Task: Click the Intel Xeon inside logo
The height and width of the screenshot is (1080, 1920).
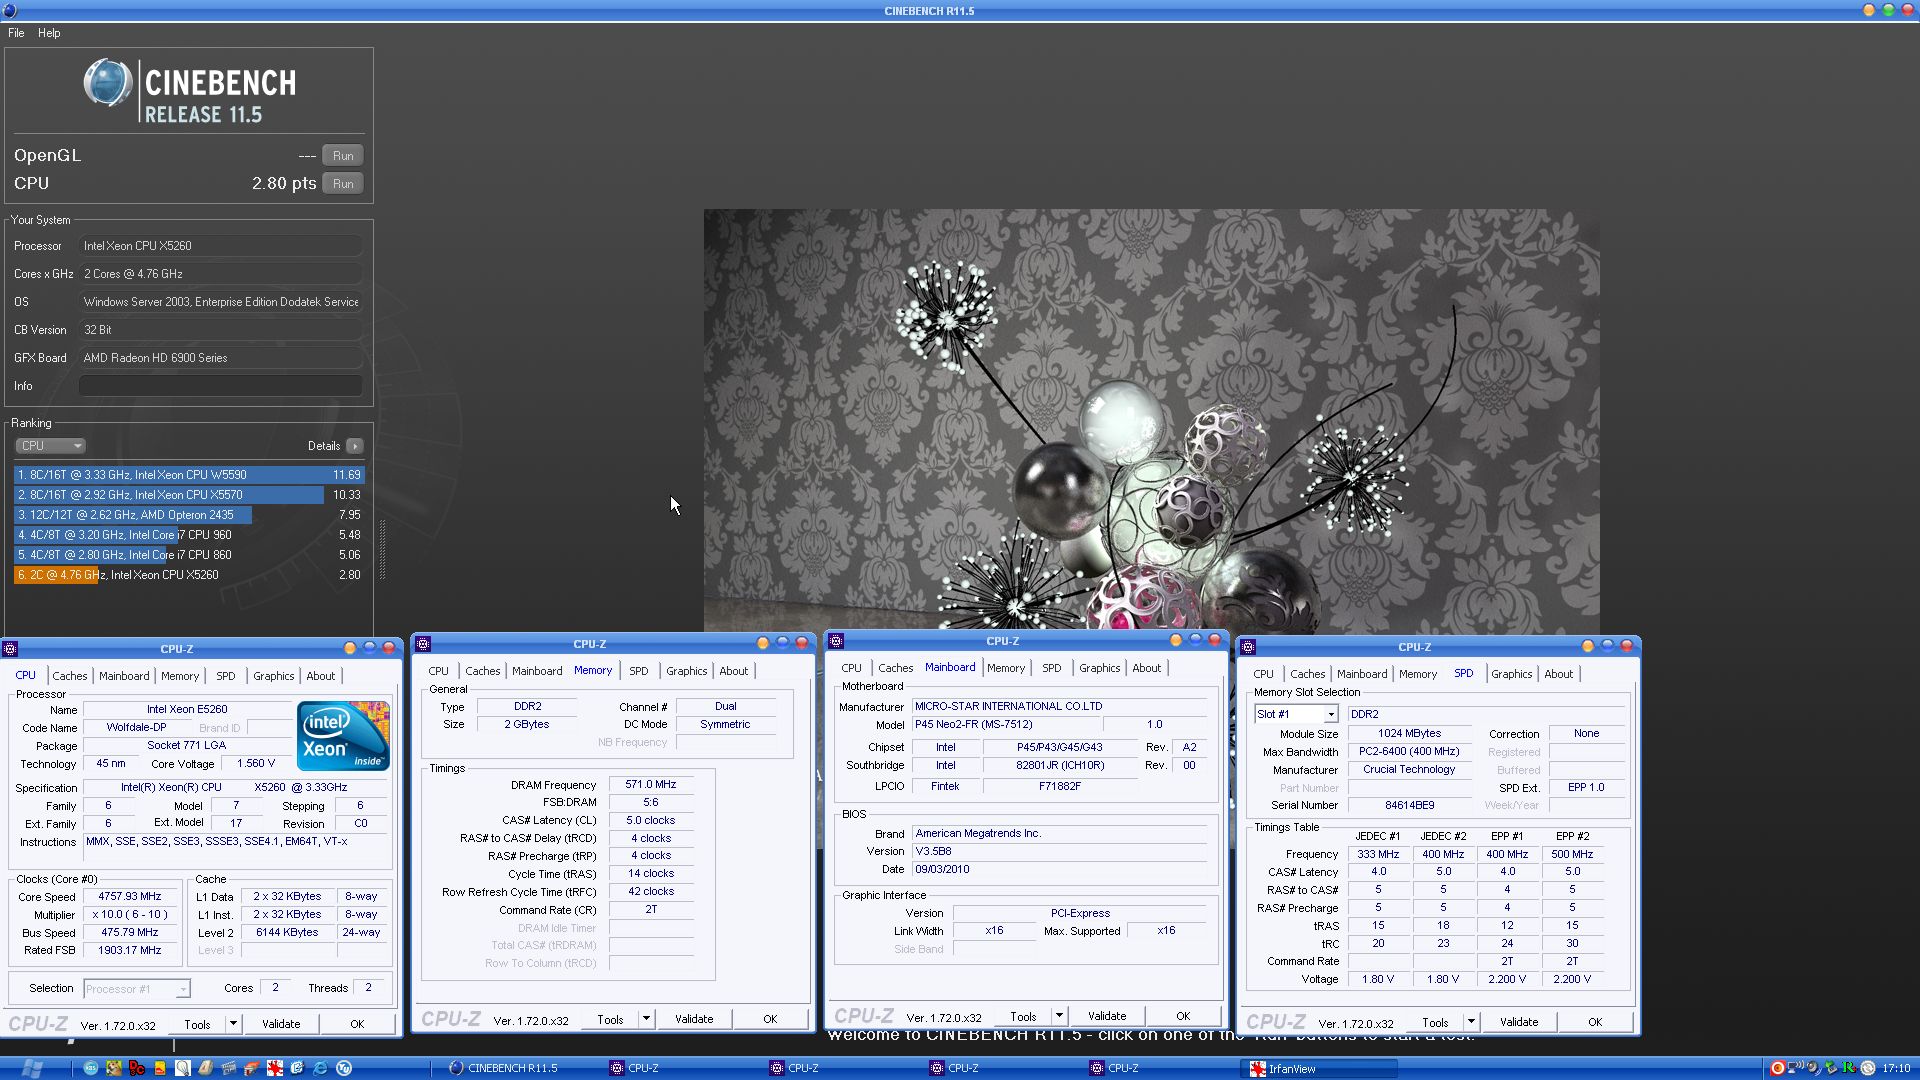Action: [342, 736]
